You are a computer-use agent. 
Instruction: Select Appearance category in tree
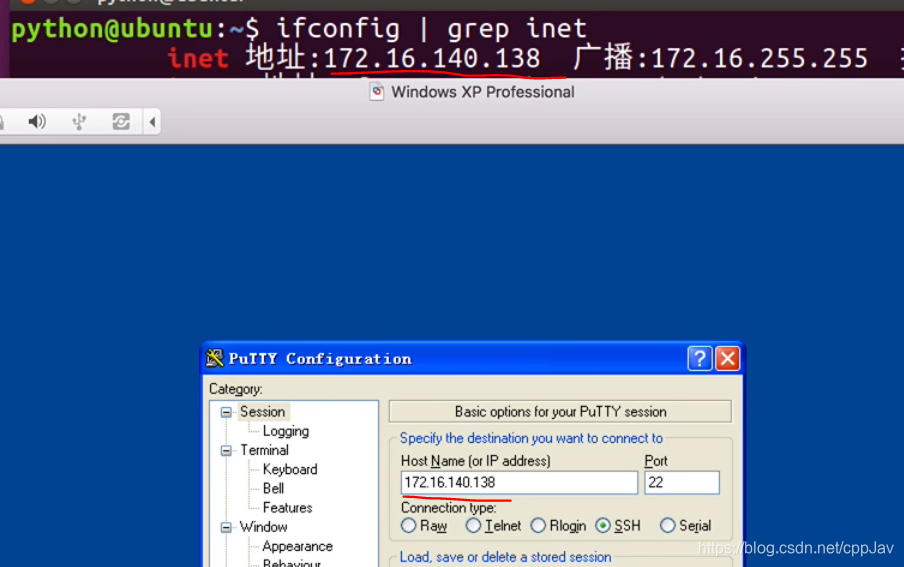coord(297,546)
